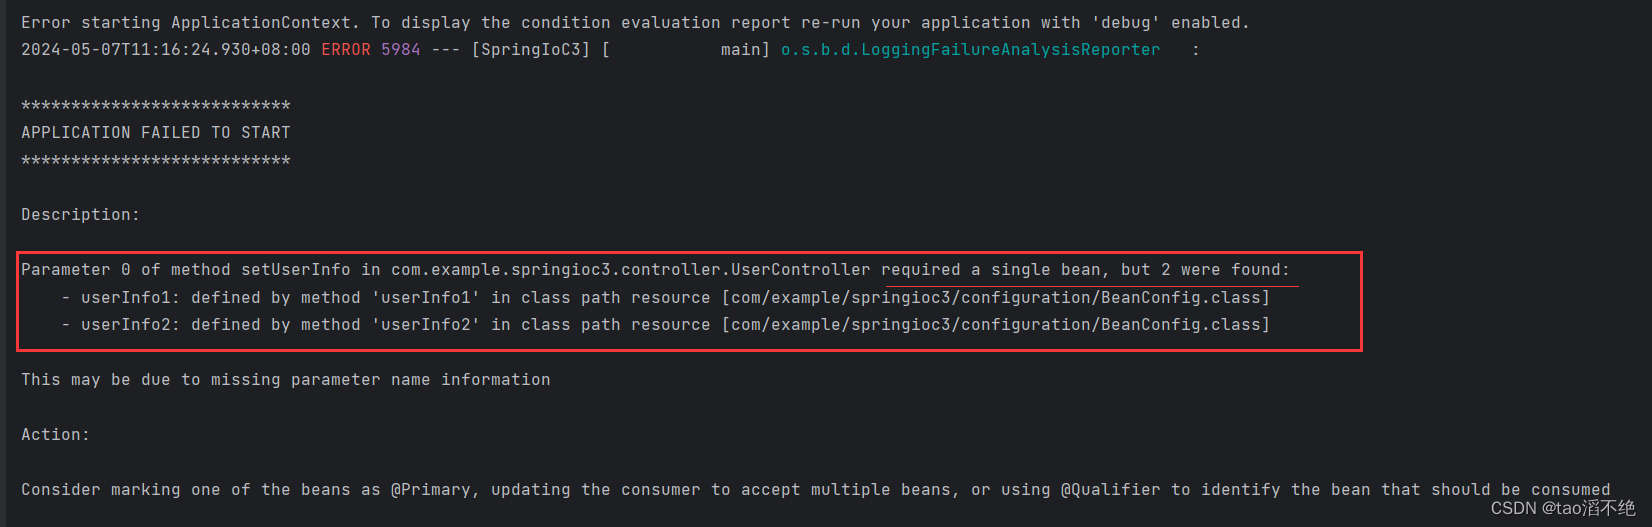Click the APPLICATION FAILED TO START heading
This screenshot has width=1652, height=527.
pos(156,132)
